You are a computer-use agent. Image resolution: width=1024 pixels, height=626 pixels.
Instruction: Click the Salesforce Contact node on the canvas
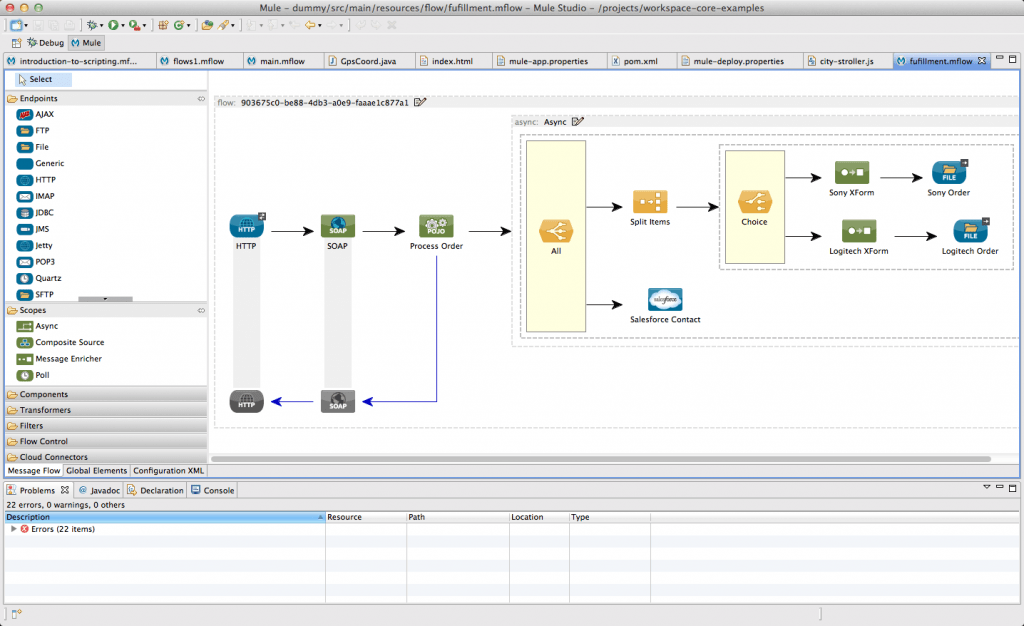(663, 297)
